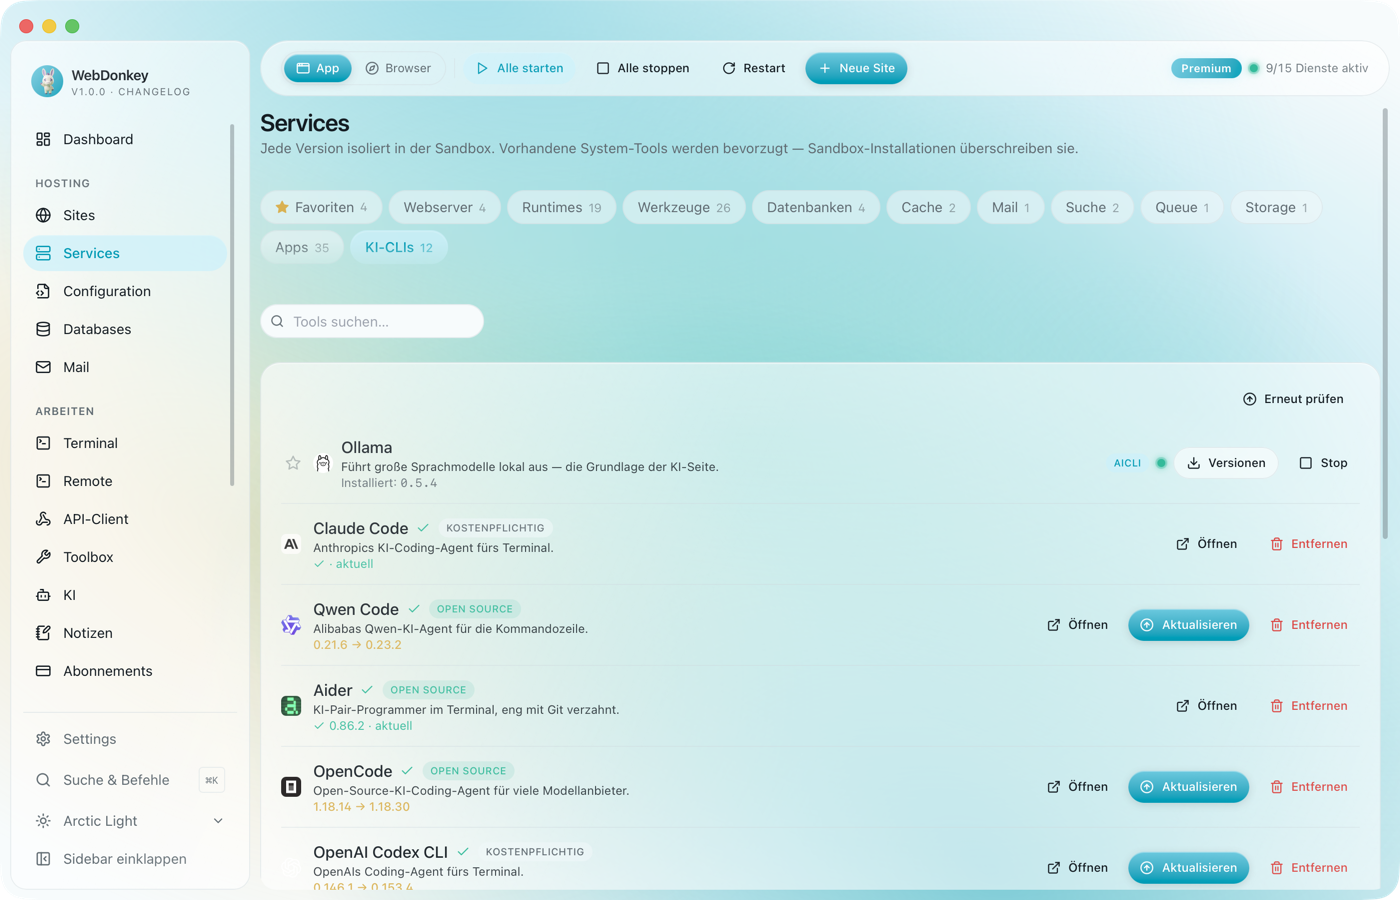This screenshot has width=1400, height=900.
Task: Select the Webserver filter tab
Action: point(445,207)
